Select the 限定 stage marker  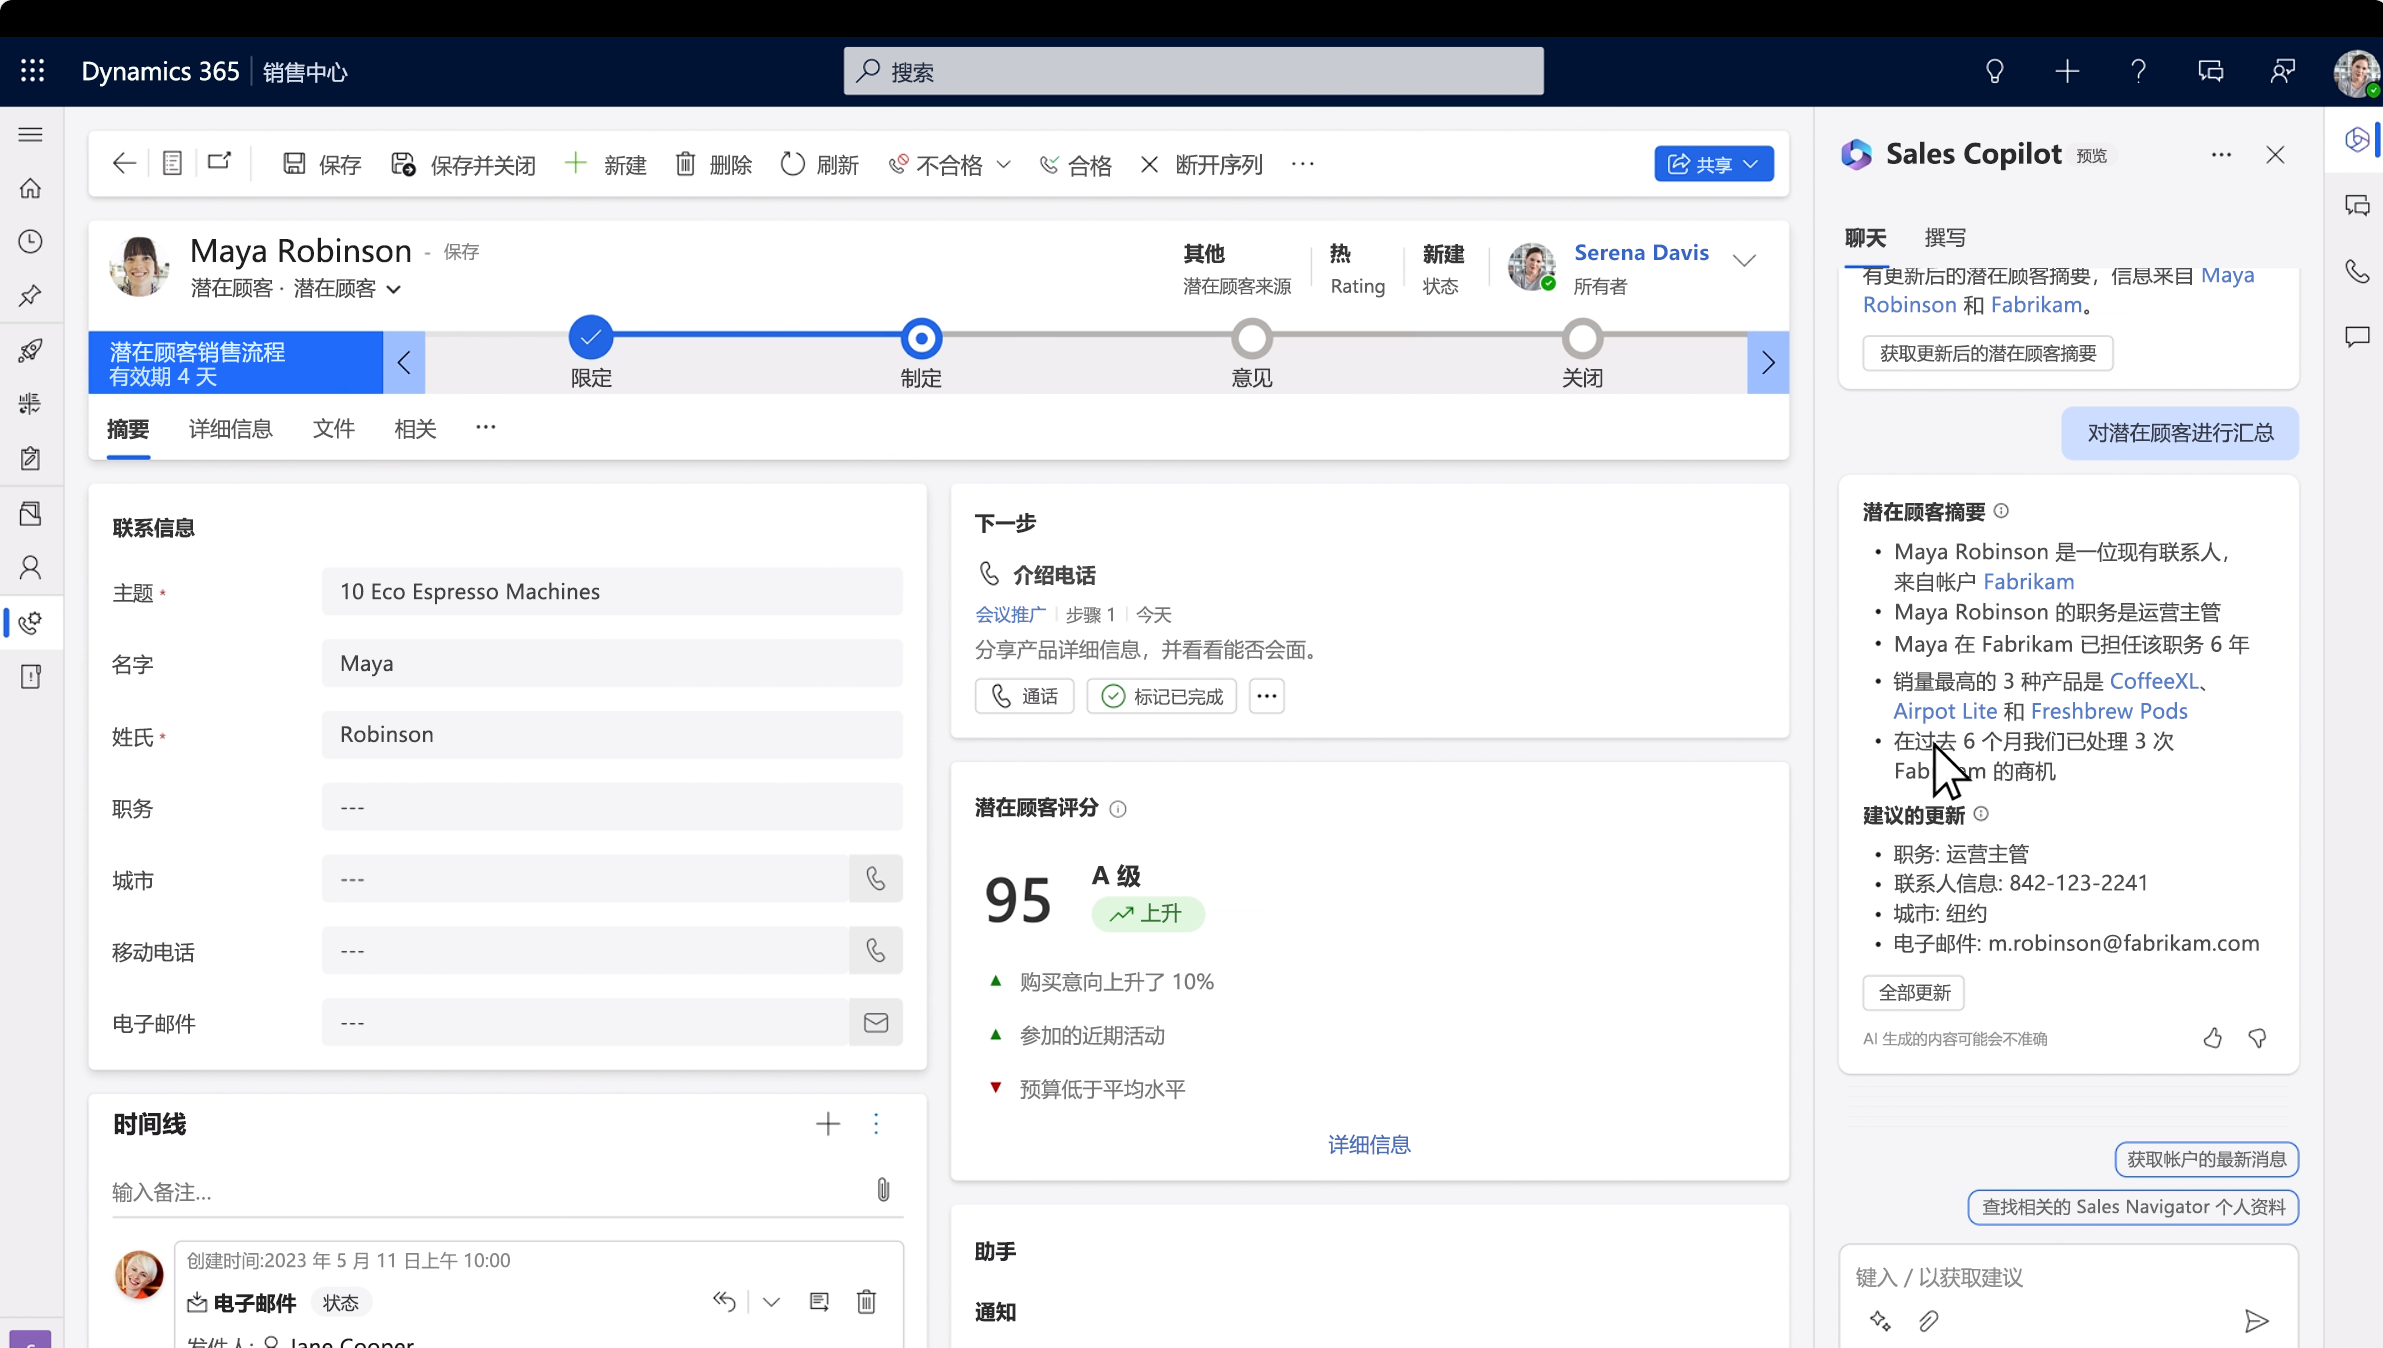coord(591,338)
